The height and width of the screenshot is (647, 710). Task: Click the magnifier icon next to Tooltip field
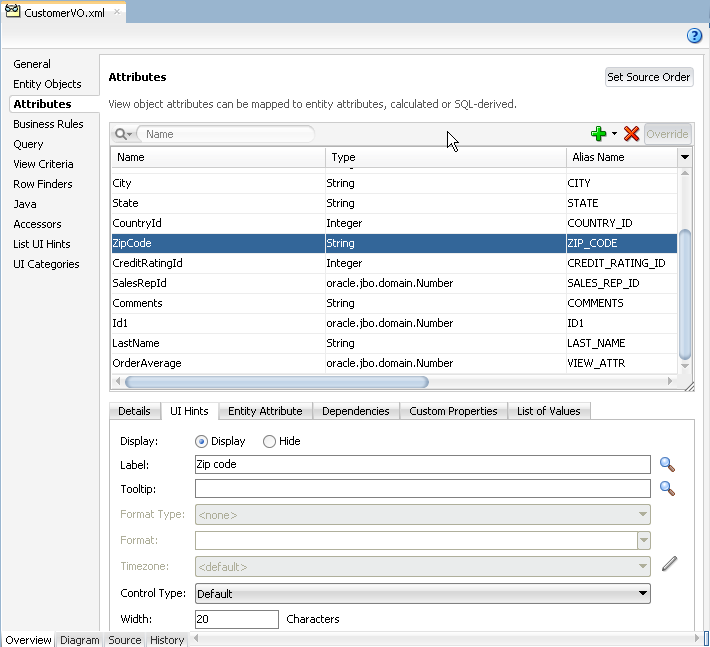click(667, 489)
